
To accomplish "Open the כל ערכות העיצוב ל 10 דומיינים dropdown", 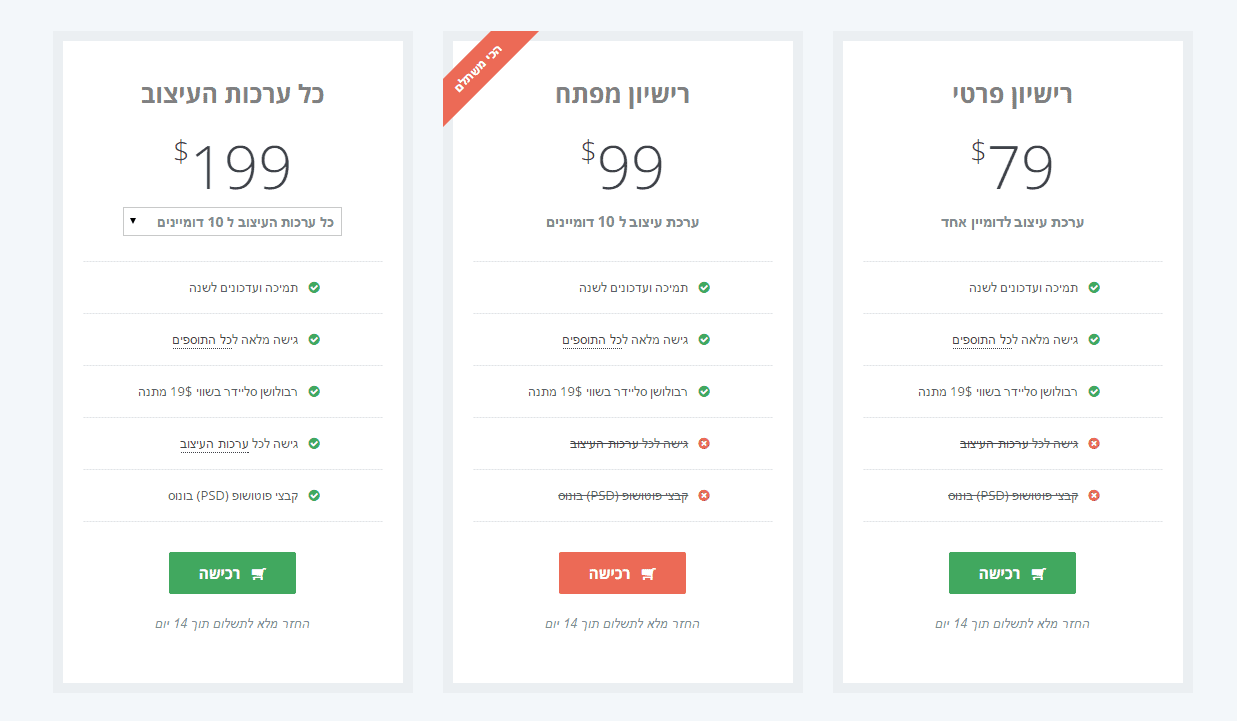I will pos(232,222).
